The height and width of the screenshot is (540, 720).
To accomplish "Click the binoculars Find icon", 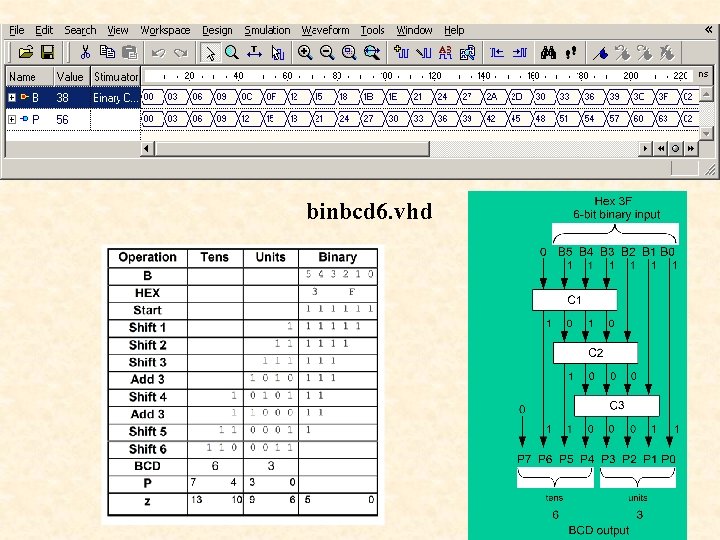I will 548,52.
